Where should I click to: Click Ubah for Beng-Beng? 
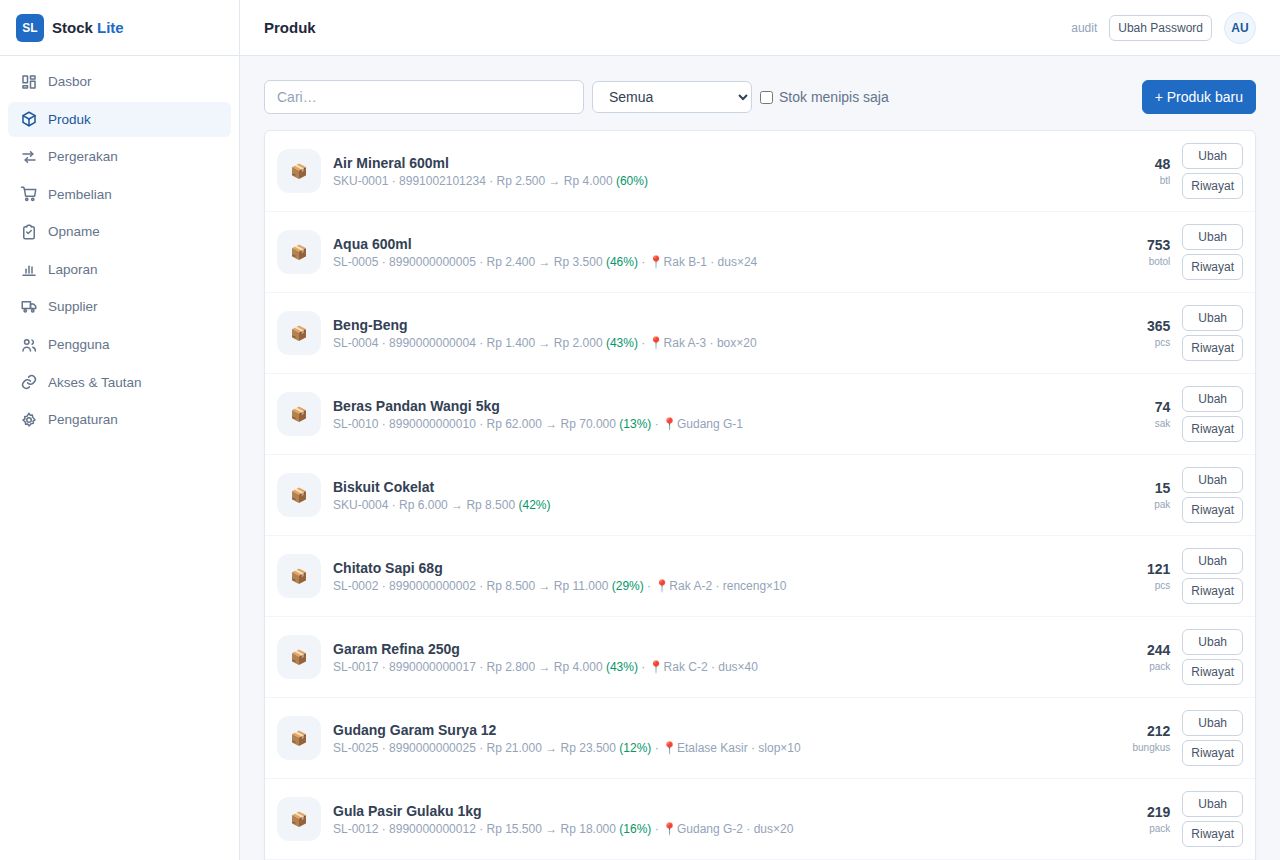(x=1212, y=318)
